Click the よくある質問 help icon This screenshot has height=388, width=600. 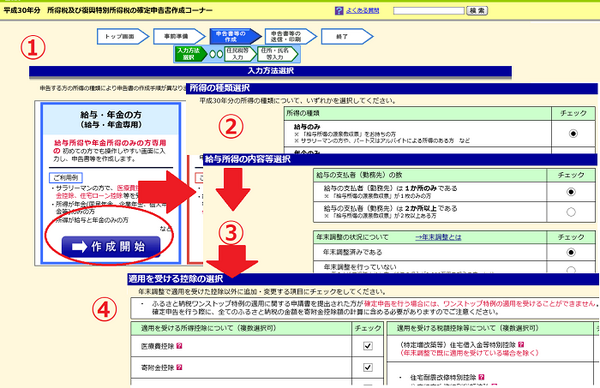point(339,11)
